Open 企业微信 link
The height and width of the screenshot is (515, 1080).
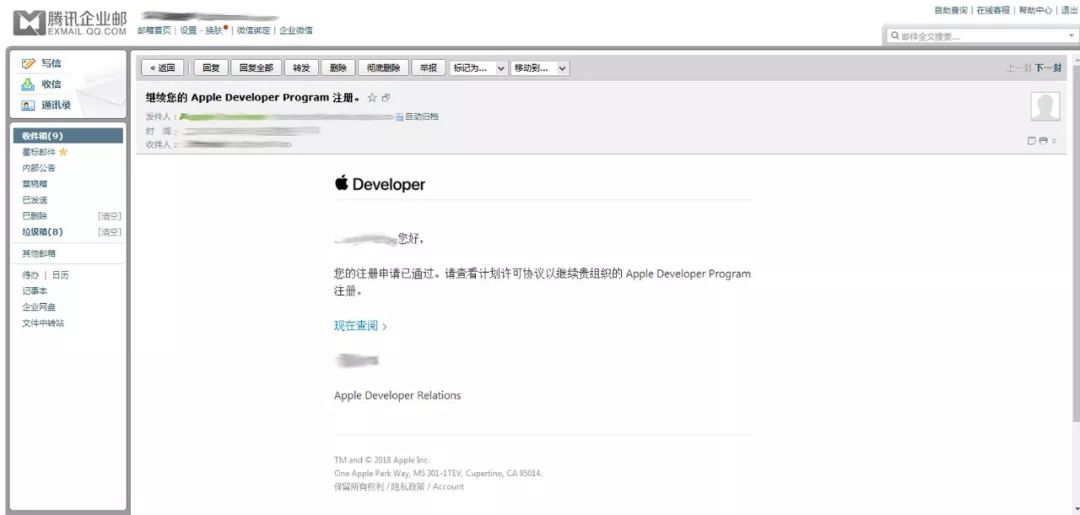(296, 30)
